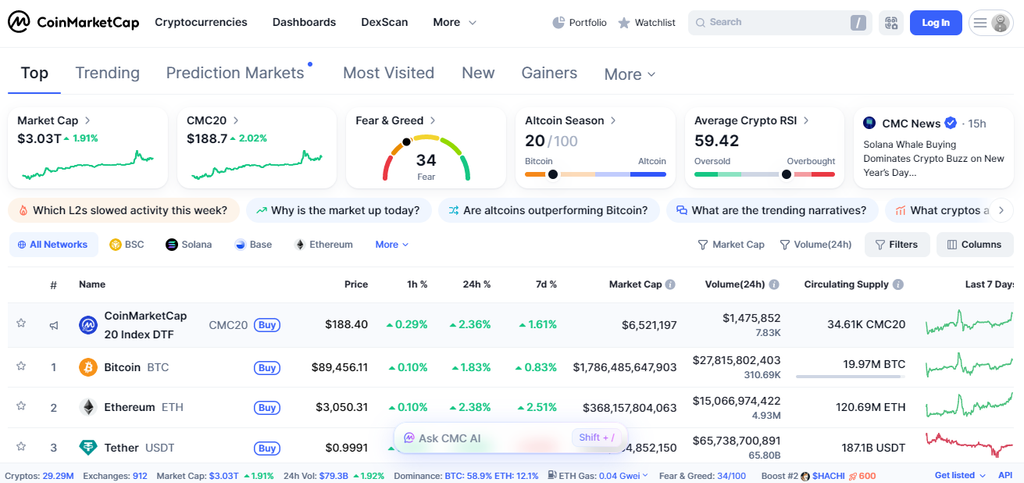Click Circulating Supply info icon
Viewport: 1024px width, 483px height.
click(898, 285)
